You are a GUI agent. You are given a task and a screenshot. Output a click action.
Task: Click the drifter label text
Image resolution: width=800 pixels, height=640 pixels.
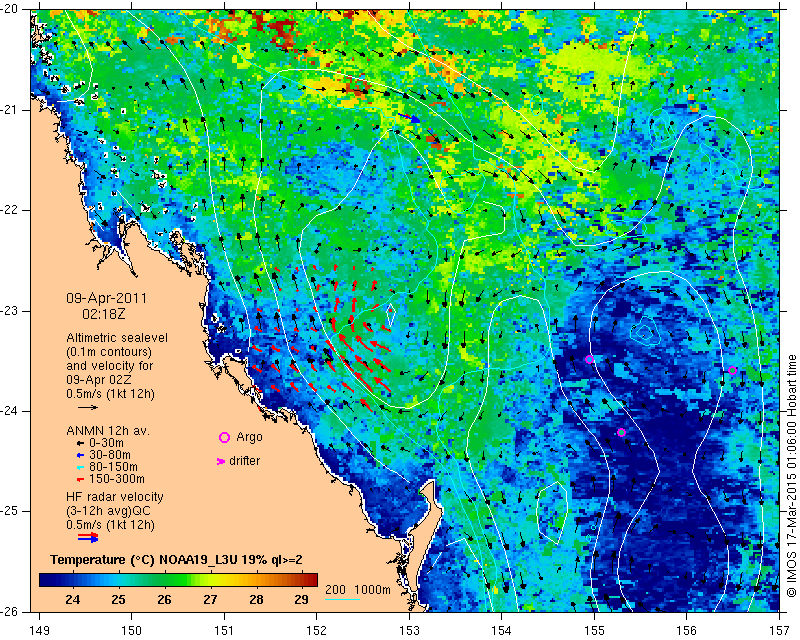[x=244, y=461]
